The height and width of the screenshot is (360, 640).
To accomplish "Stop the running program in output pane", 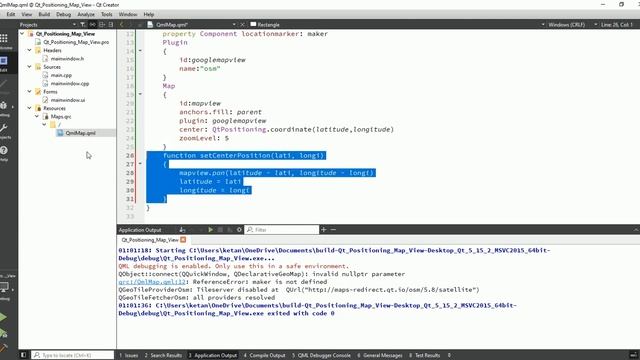I will [220, 230].
